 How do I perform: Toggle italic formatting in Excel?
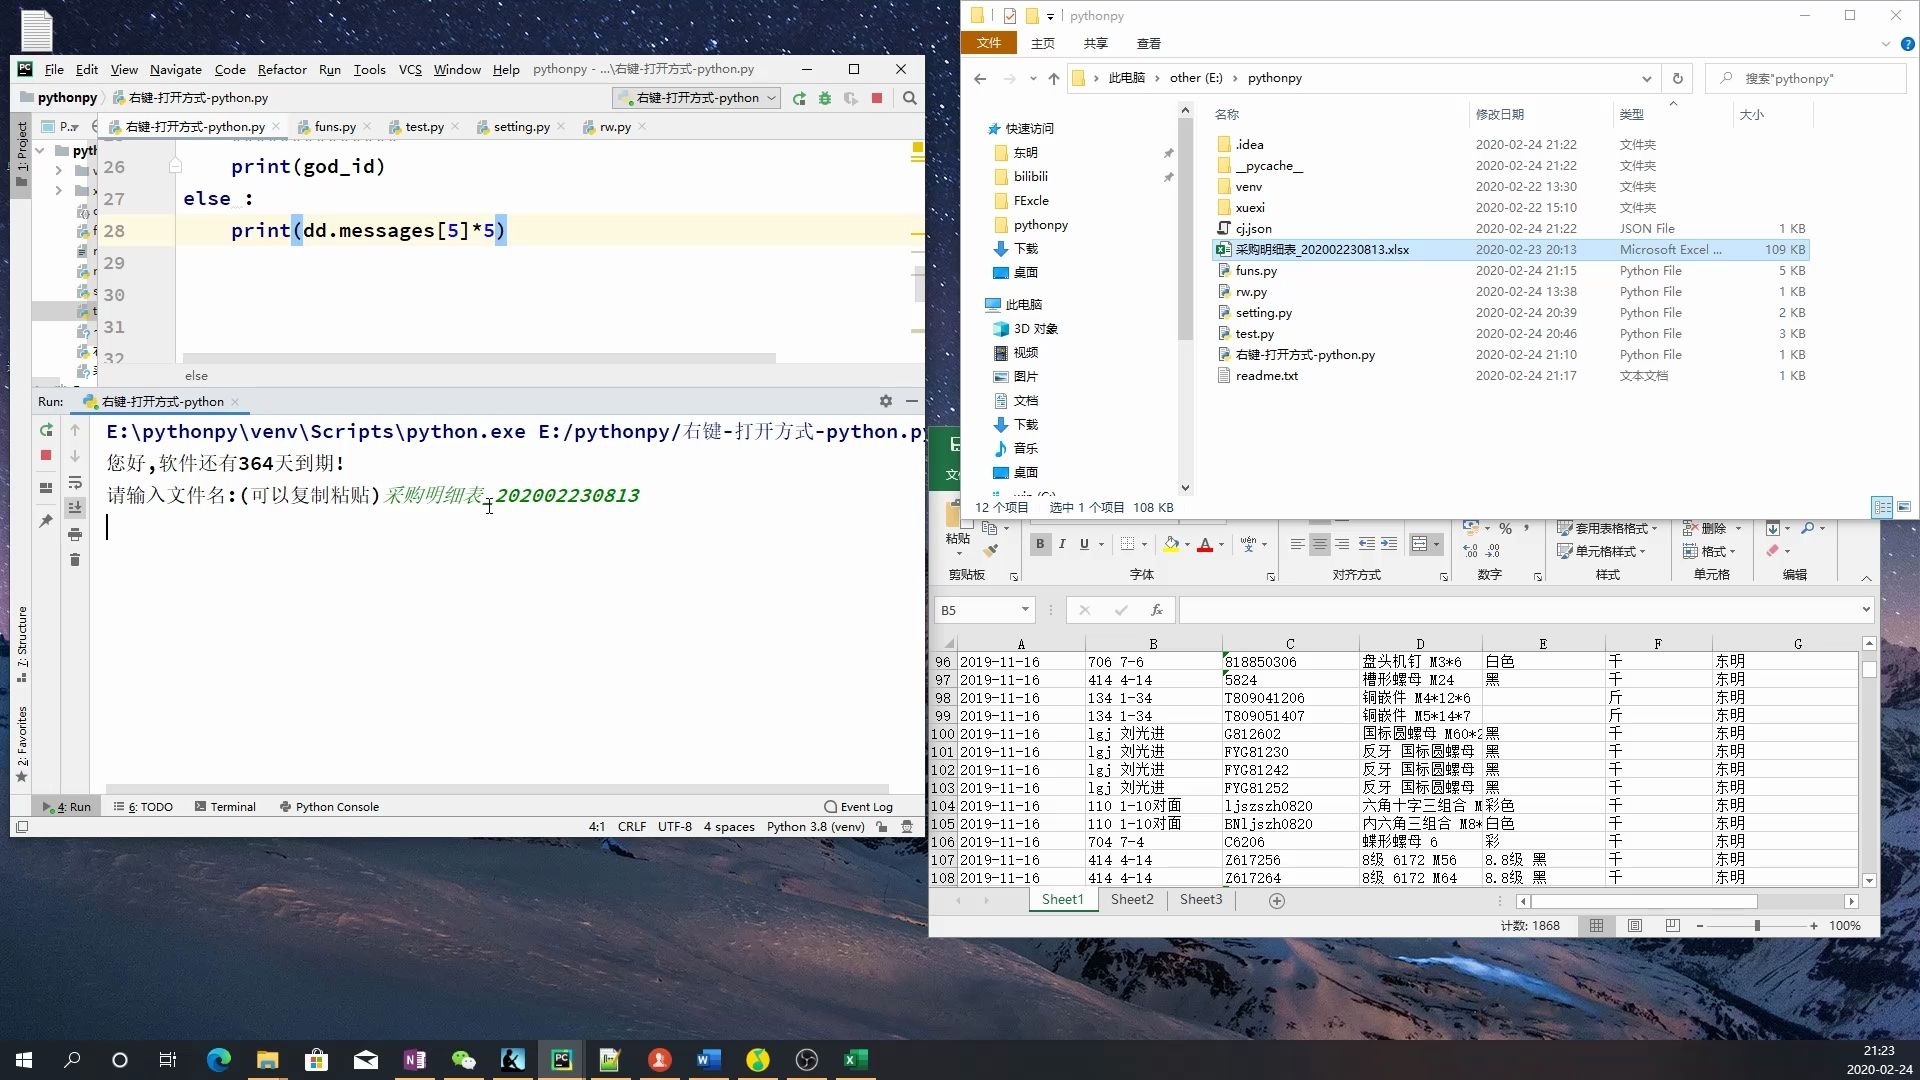pyautogui.click(x=1062, y=544)
